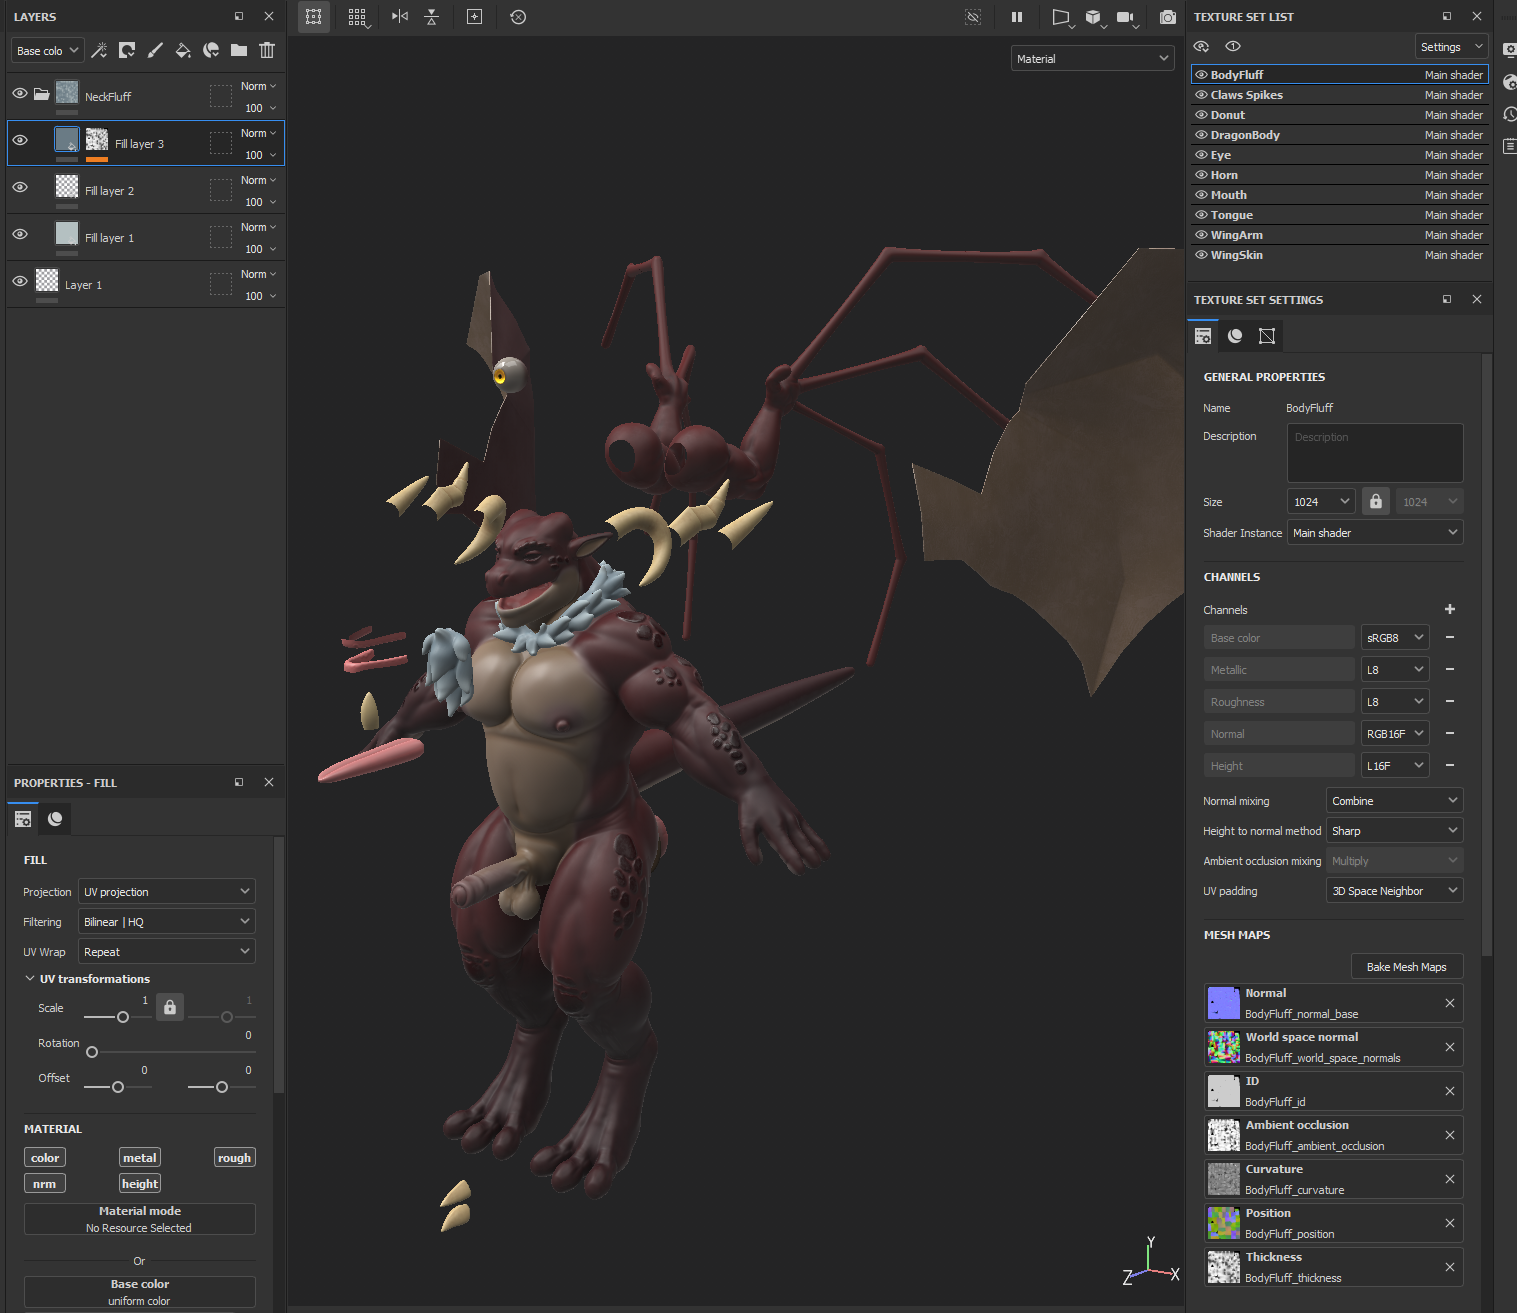This screenshot has width=1517, height=1313.
Task: Pause rendering with the pause icon
Action: coord(1017,17)
